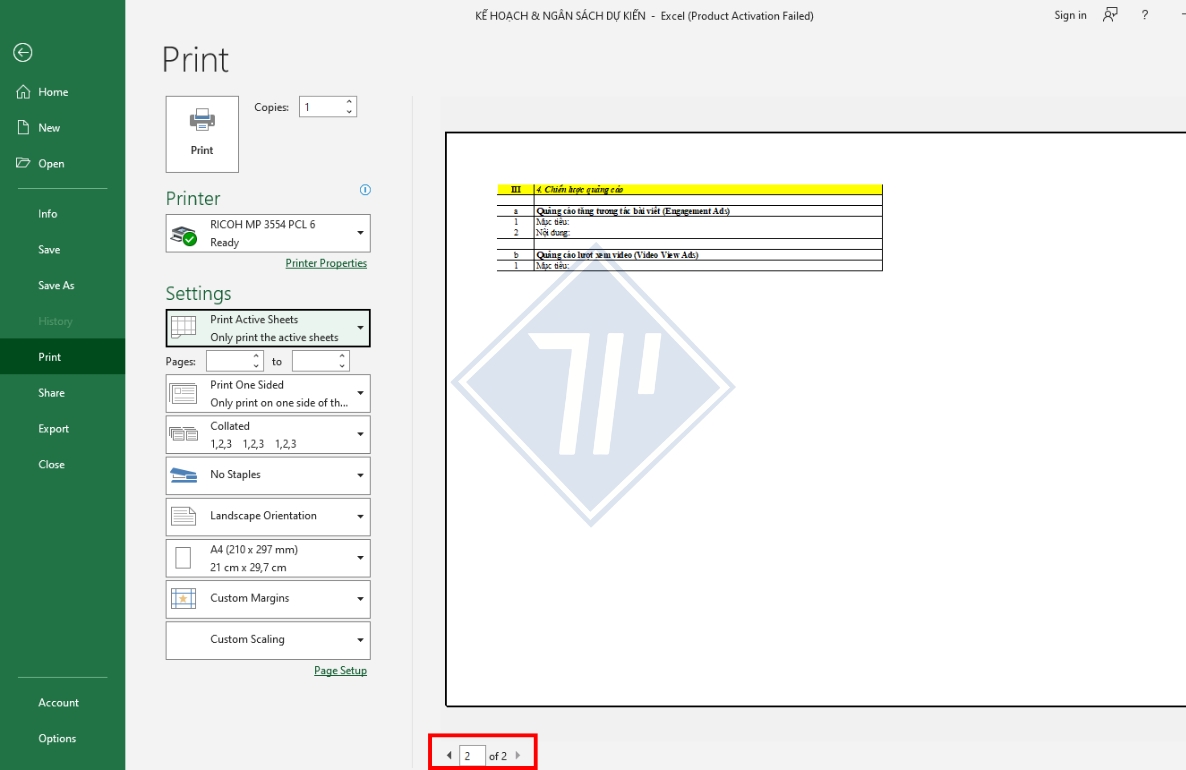Increase Copies using the up stepper arrow
1186x770 pixels.
[x=350, y=101]
